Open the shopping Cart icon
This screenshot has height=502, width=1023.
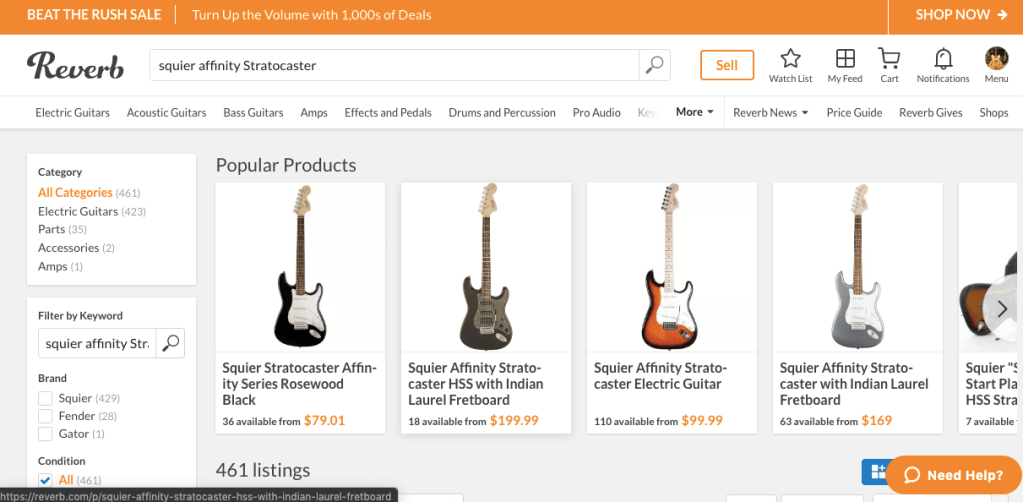(x=889, y=58)
